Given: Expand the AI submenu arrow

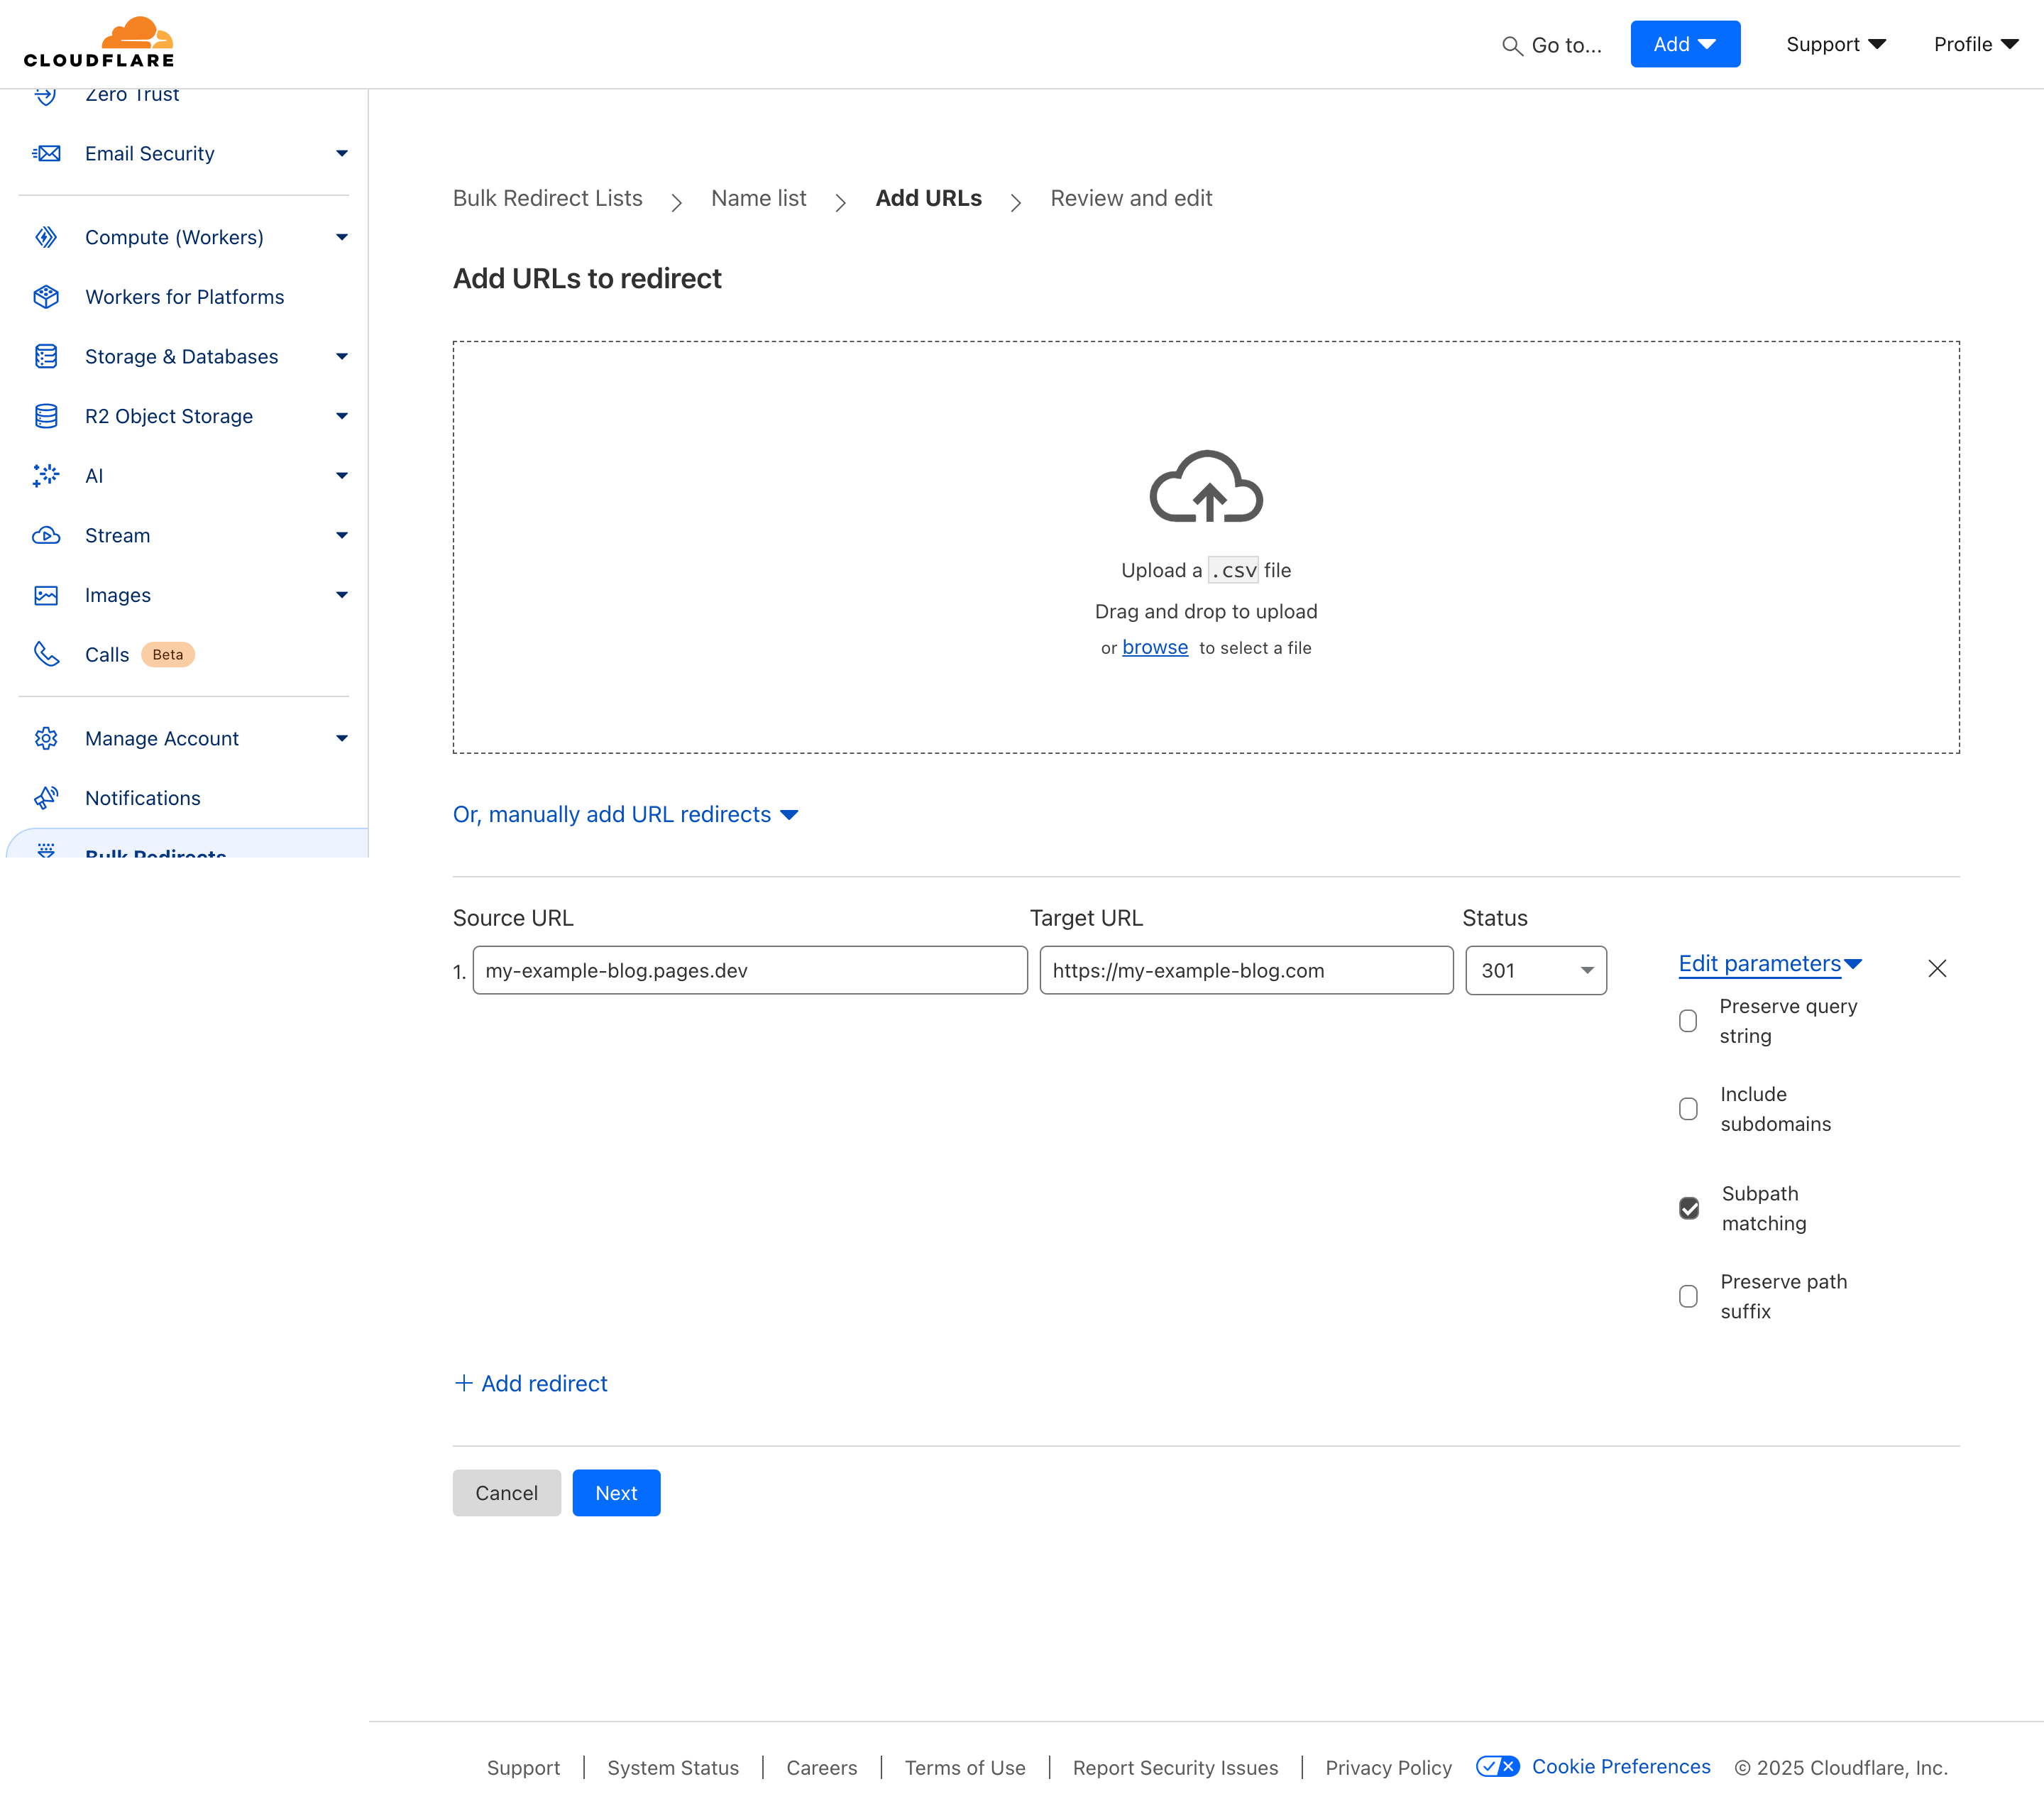Looking at the screenshot, I should (x=342, y=476).
